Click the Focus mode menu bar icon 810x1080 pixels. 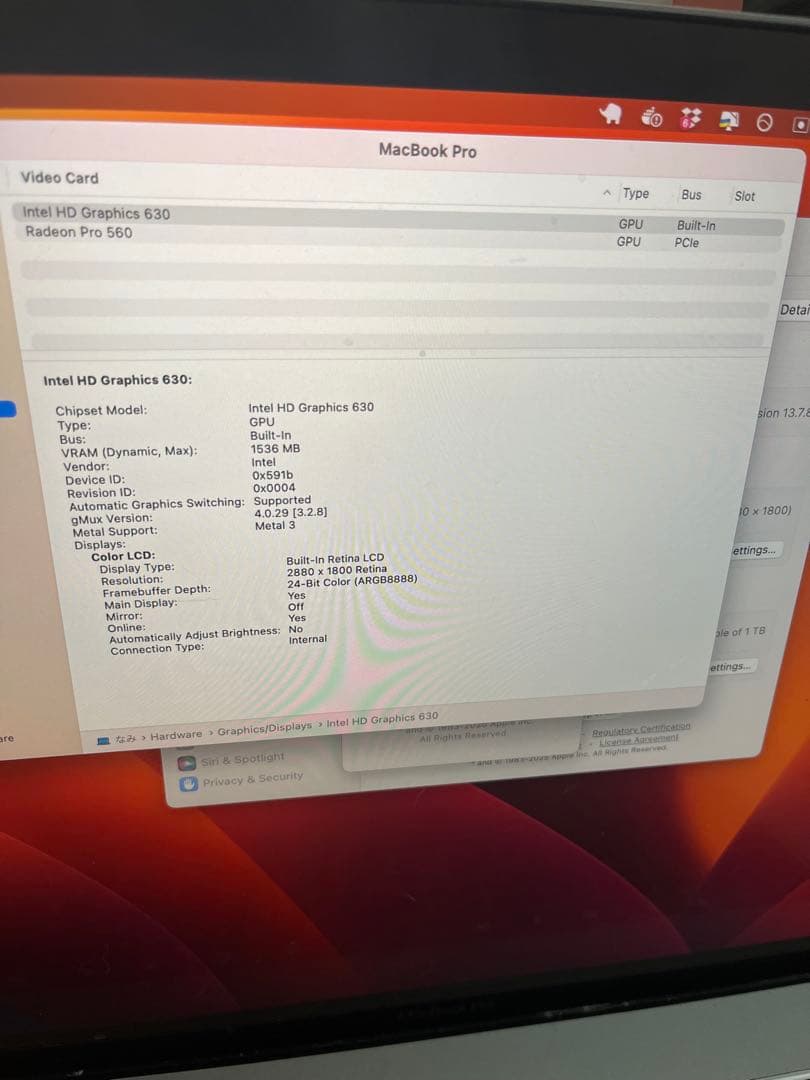tap(764, 121)
